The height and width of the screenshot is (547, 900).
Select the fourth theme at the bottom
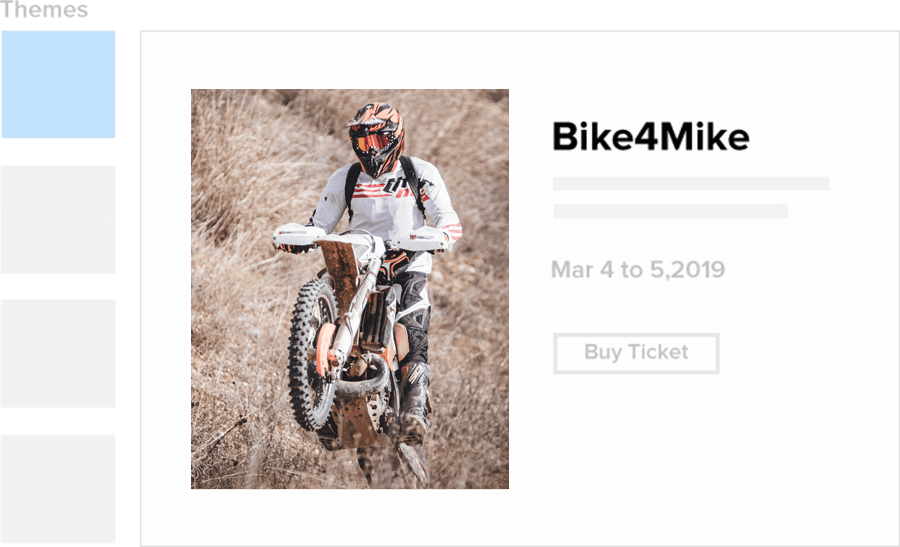pos(58,488)
